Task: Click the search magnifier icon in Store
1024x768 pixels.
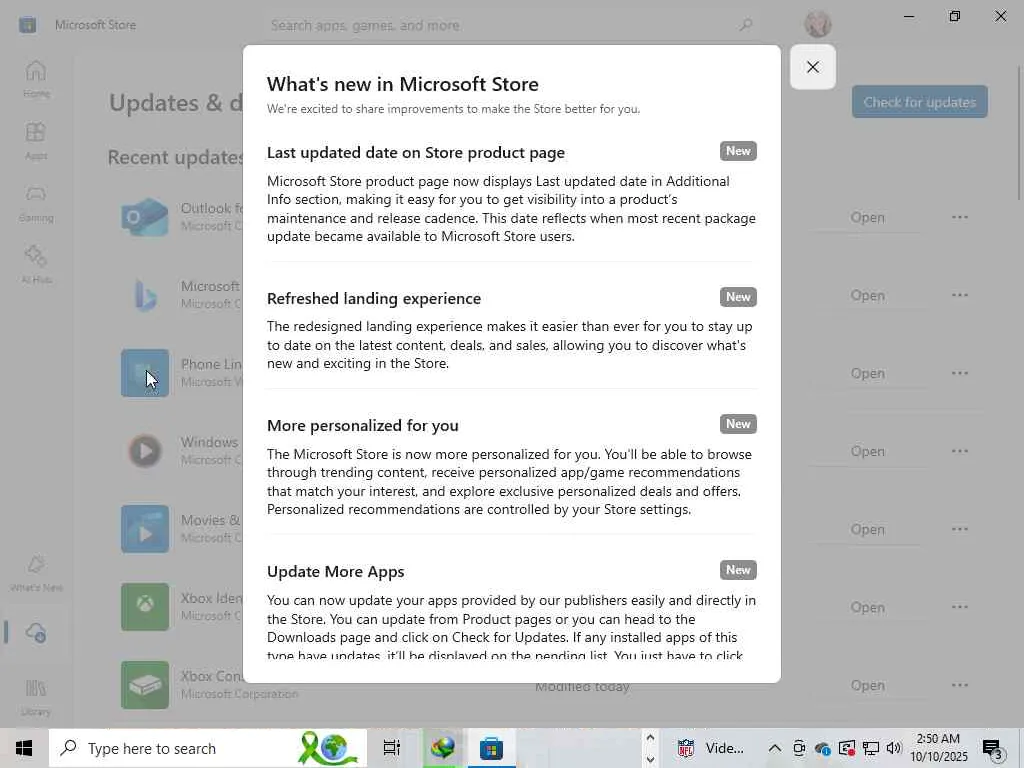Action: pyautogui.click(x=746, y=25)
